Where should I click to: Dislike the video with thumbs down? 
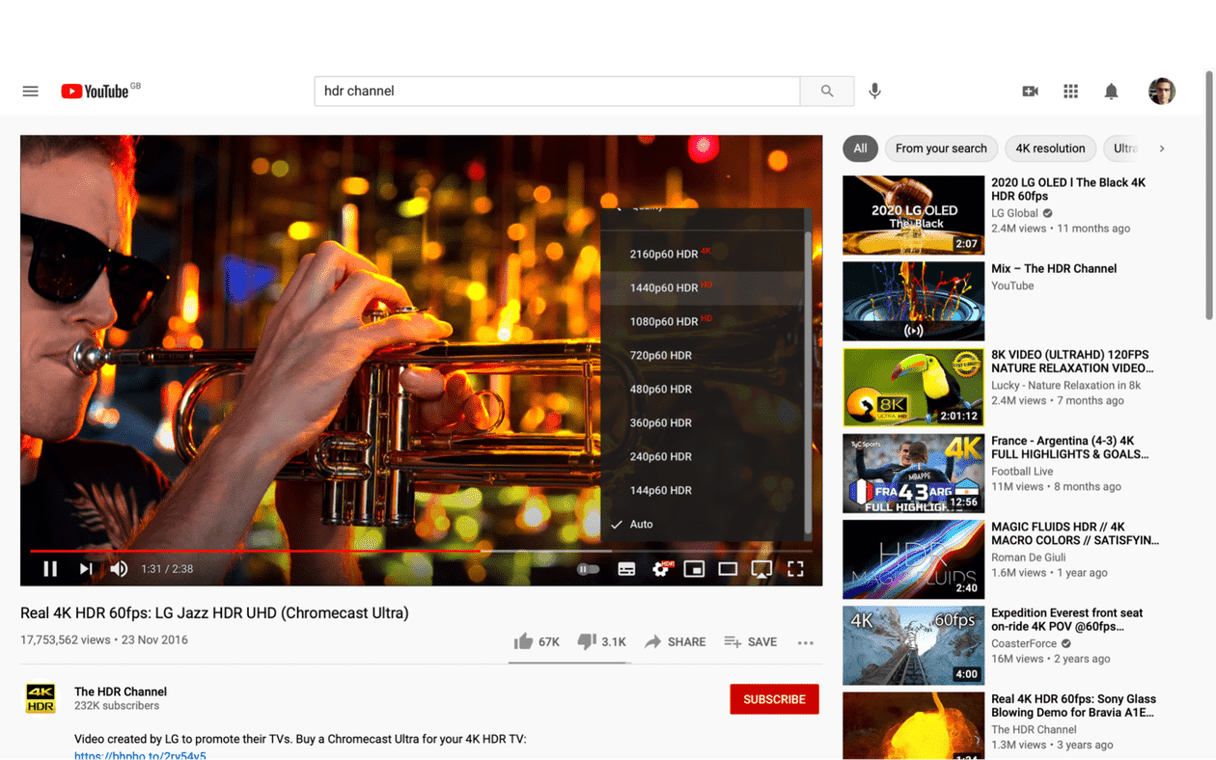tap(602, 642)
